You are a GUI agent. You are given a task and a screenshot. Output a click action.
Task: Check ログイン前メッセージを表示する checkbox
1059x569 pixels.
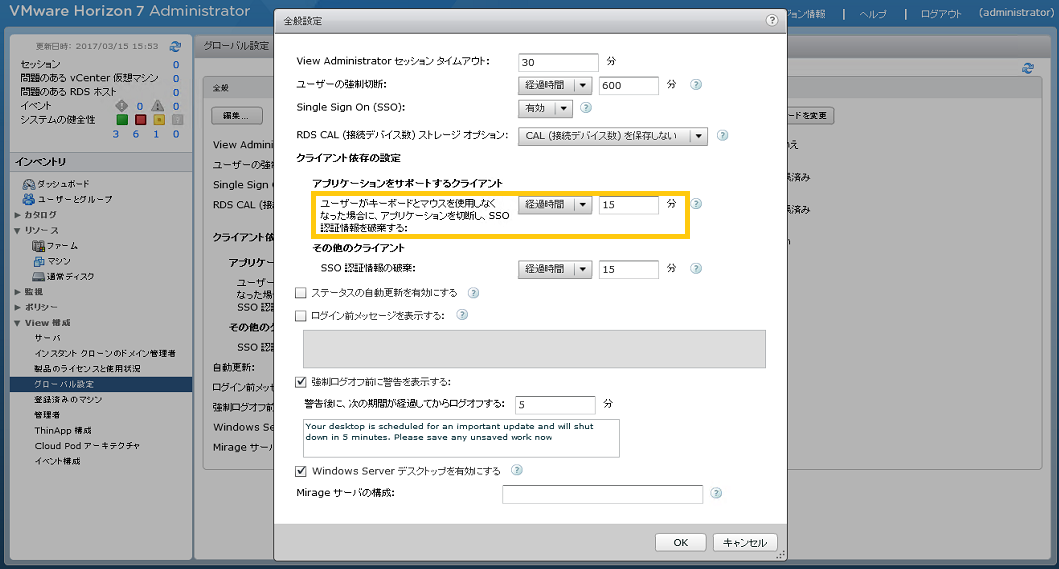click(x=301, y=316)
